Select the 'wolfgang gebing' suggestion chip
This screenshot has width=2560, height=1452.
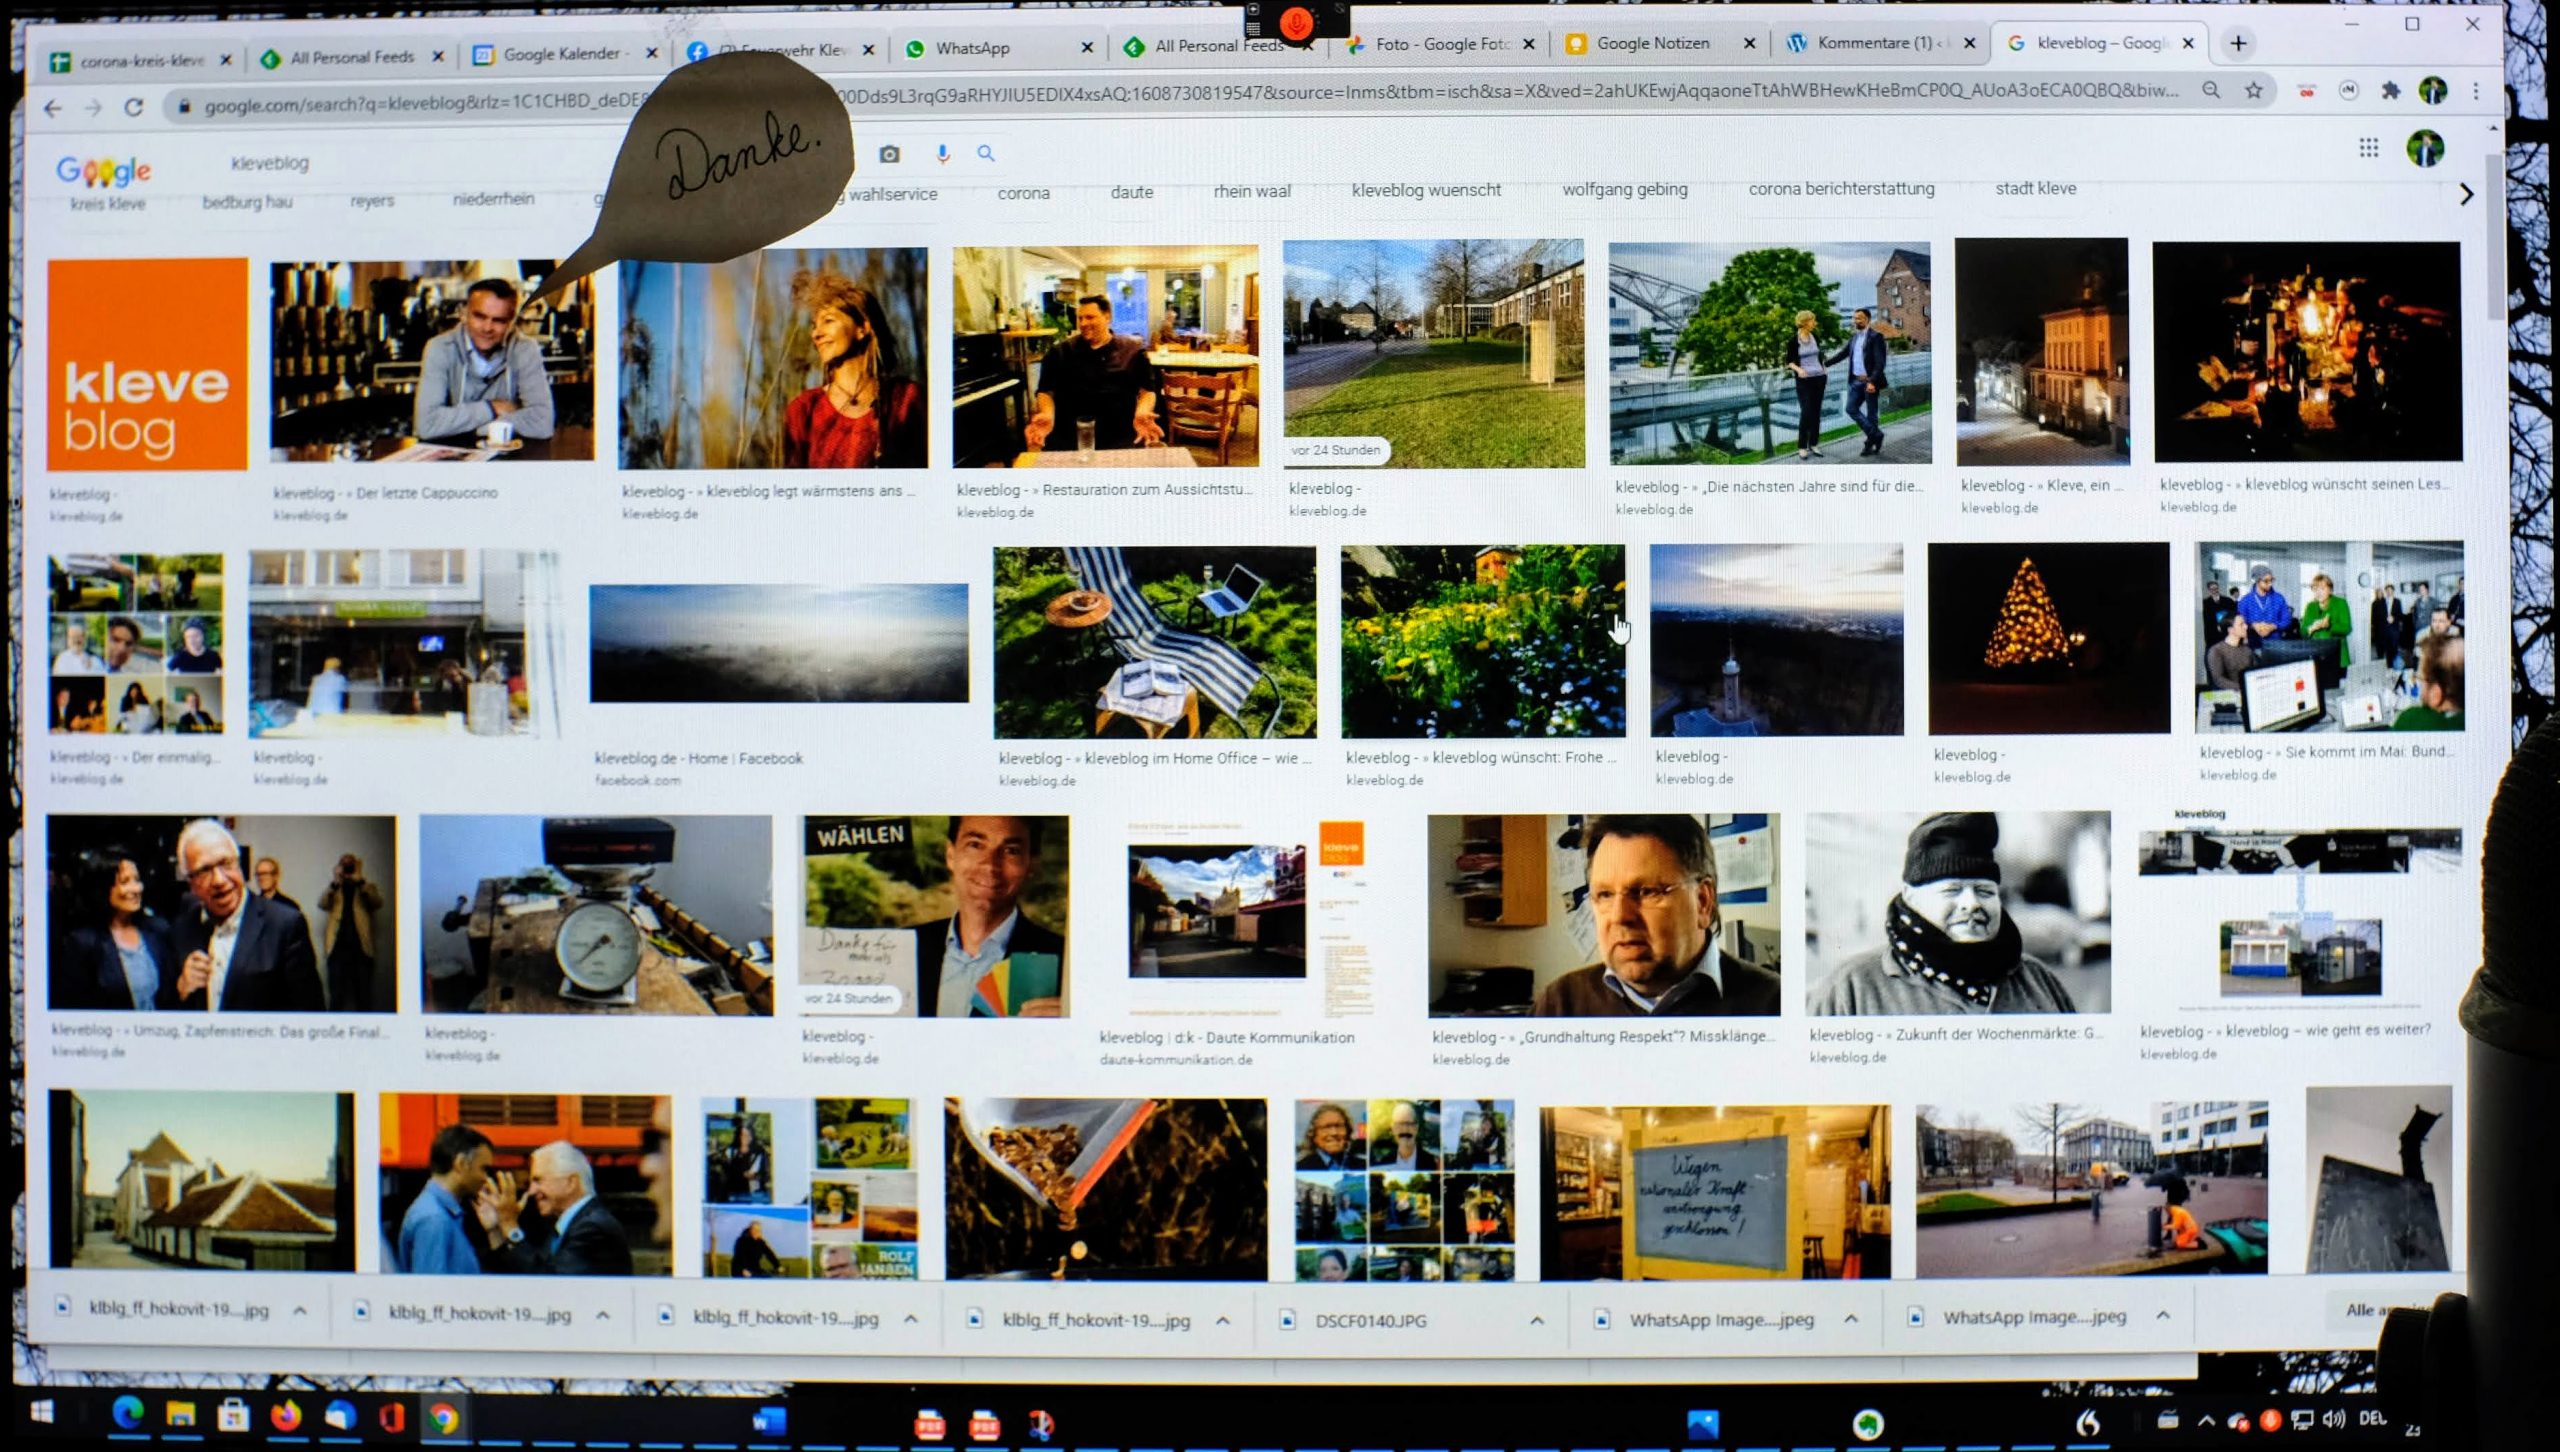tap(1624, 189)
